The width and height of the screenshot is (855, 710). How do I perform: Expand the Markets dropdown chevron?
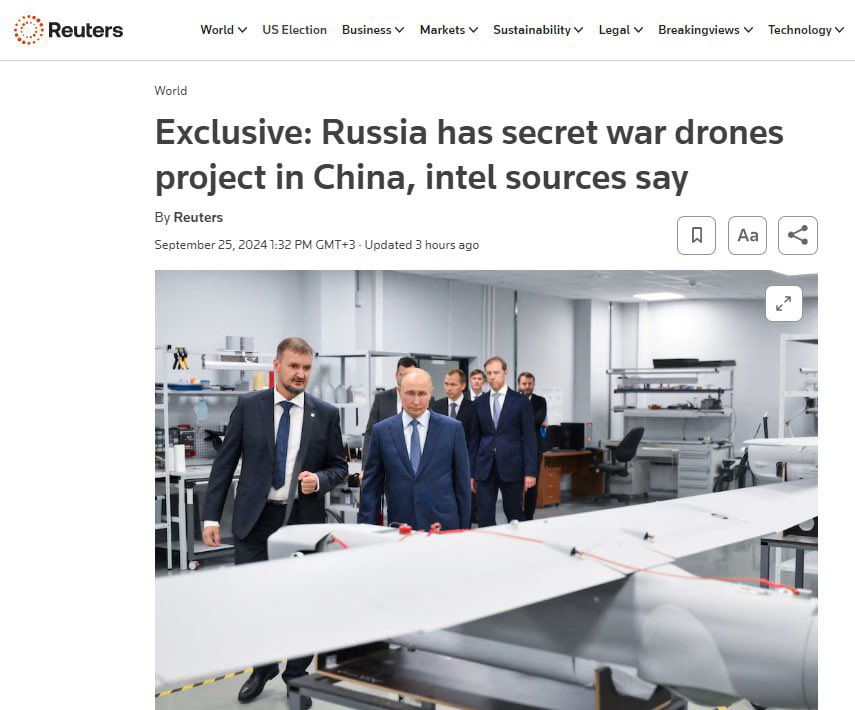click(x=473, y=30)
